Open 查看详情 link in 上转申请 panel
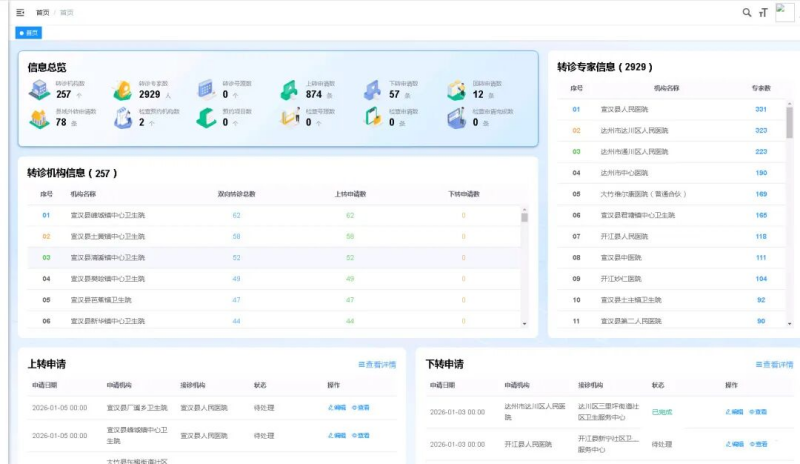 click(x=377, y=365)
